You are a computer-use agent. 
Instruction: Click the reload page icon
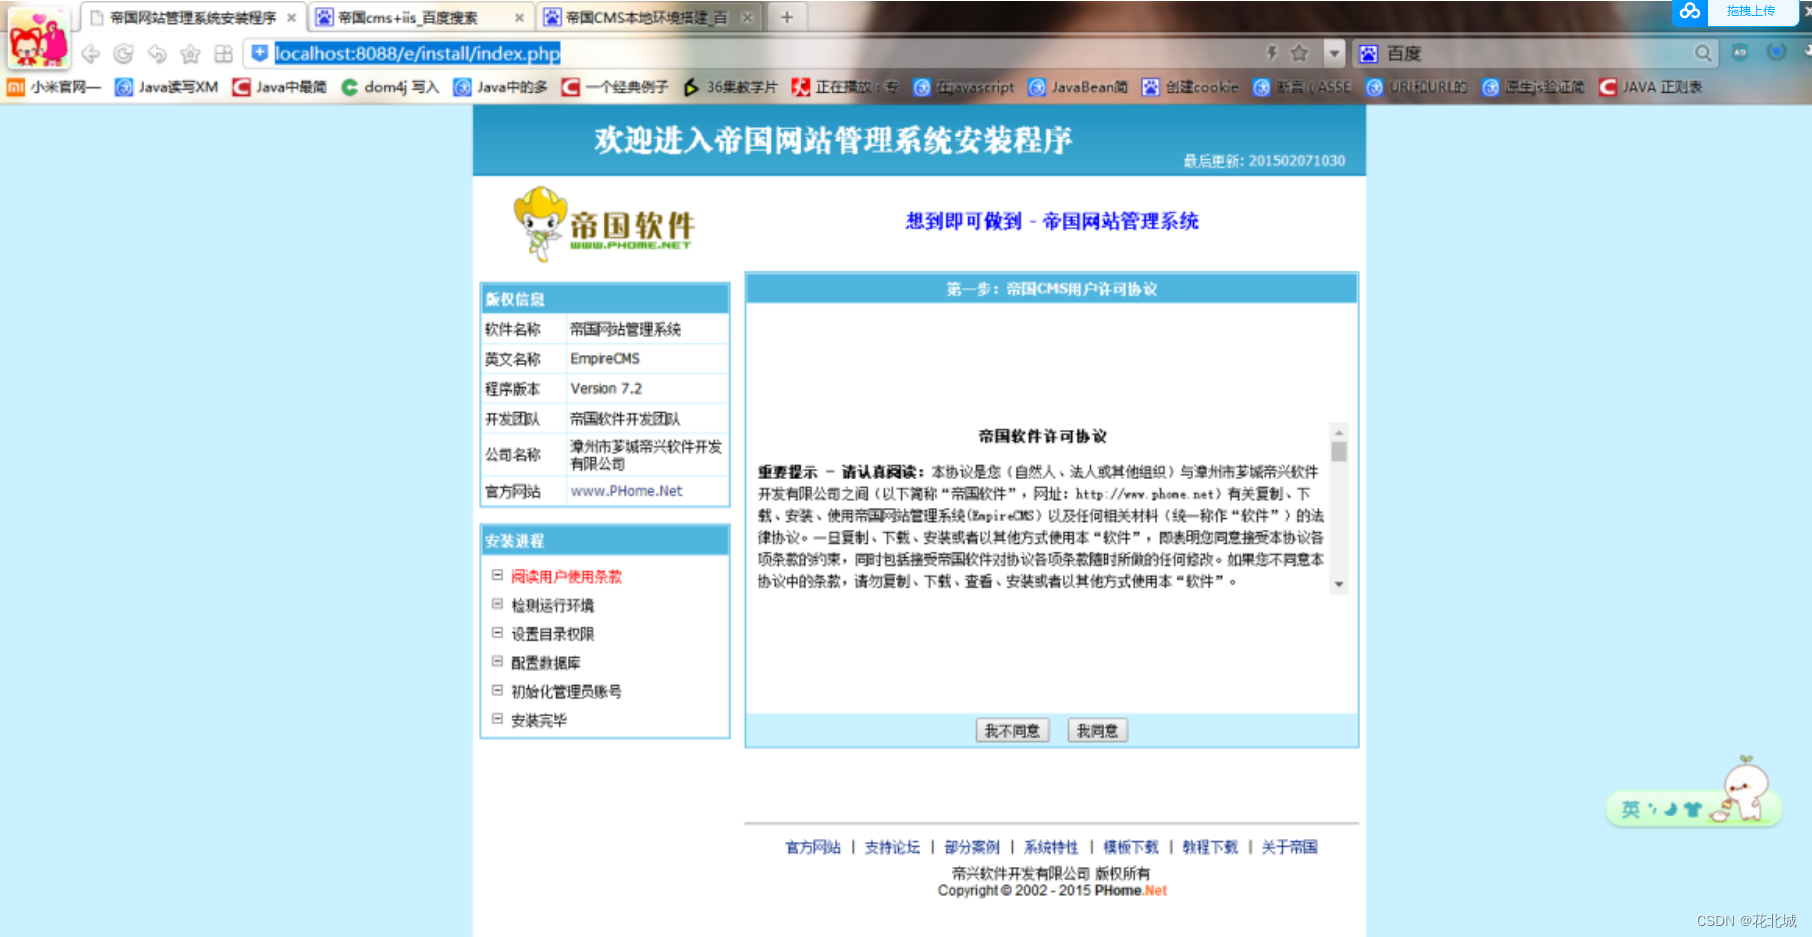pos(124,54)
